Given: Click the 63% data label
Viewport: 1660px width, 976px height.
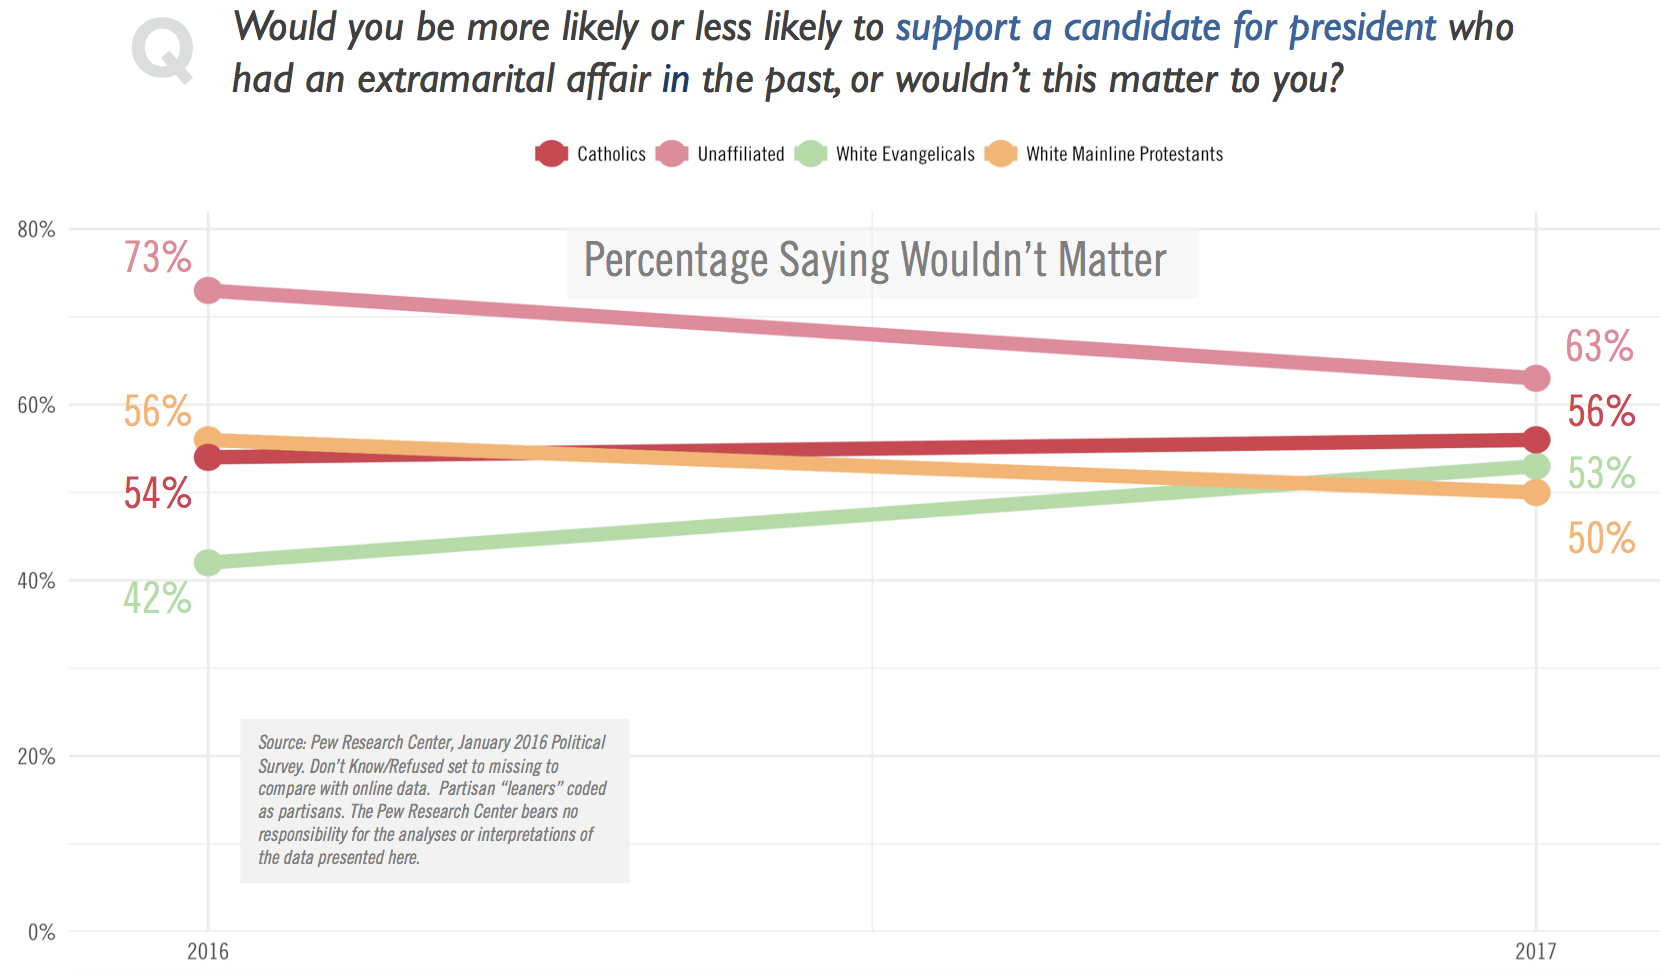Looking at the screenshot, I should click(x=1599, y=347).
